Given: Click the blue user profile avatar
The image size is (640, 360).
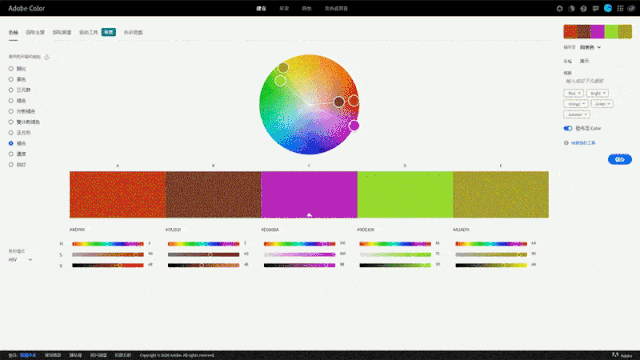Looking at the screenshot, I should pyautogui.click(x=608, y=8).
